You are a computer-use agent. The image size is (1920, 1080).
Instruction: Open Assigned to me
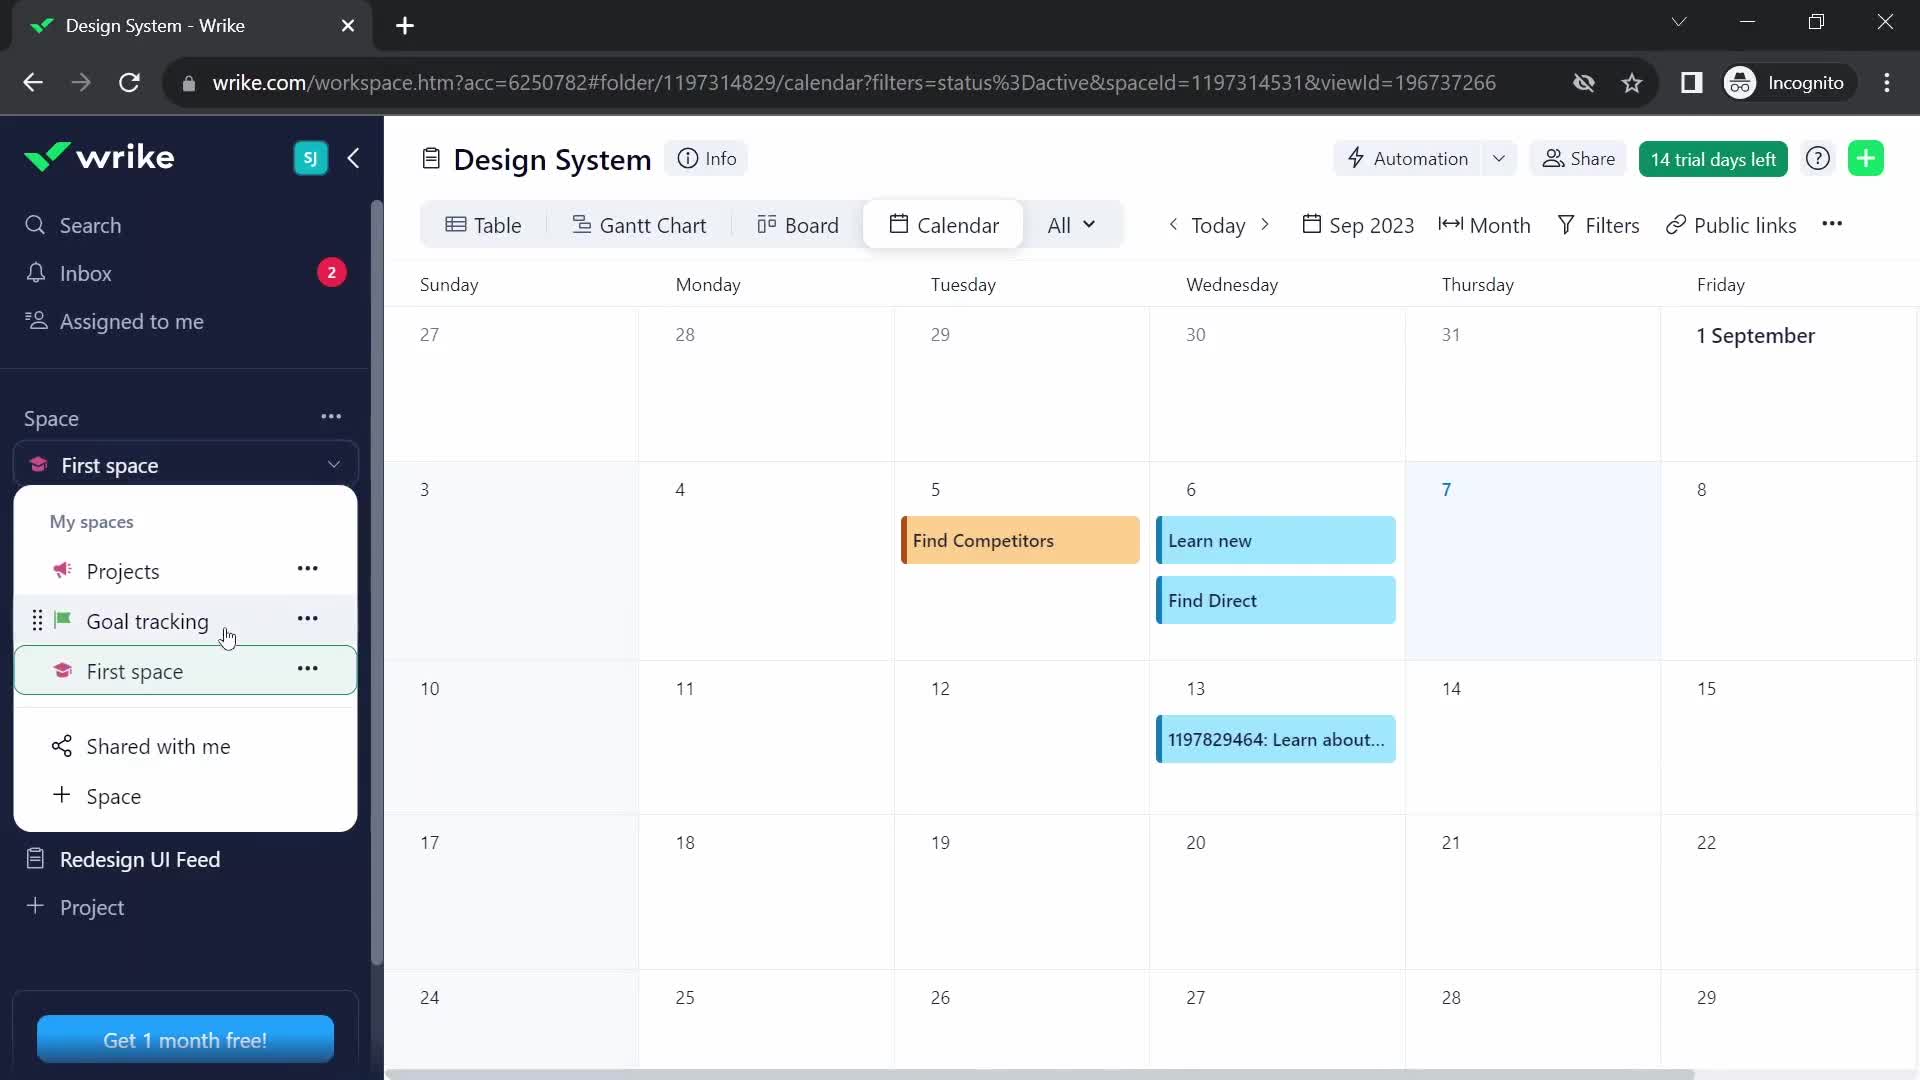114,321
